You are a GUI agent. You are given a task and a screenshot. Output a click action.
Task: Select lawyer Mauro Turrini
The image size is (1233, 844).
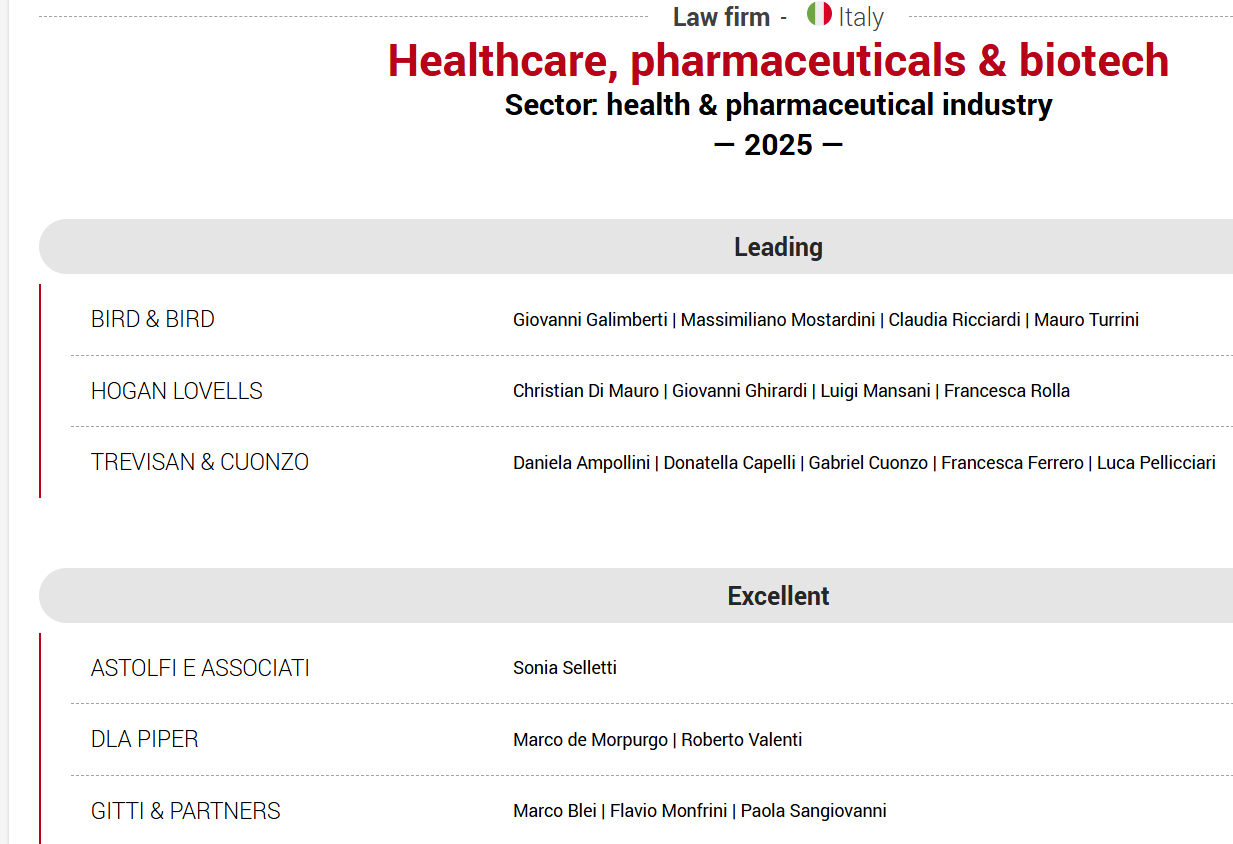click(1086, 320)
